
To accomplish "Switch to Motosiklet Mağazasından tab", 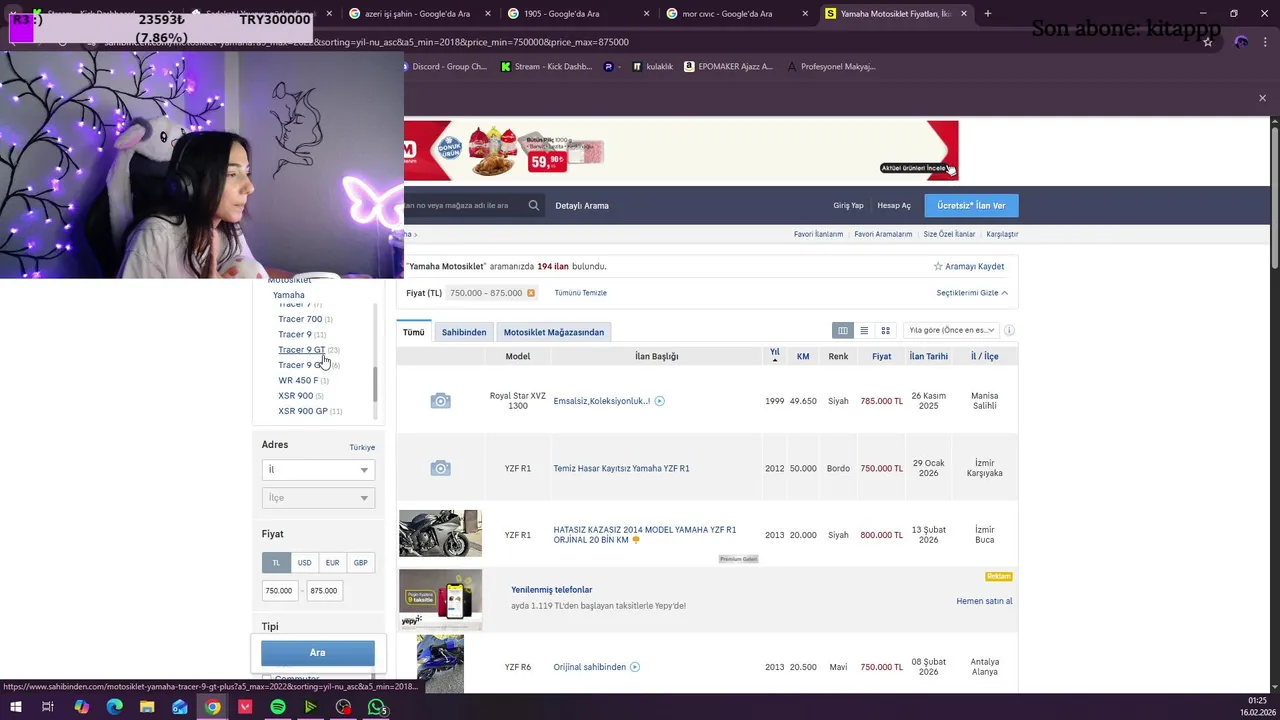I will 554,332.
